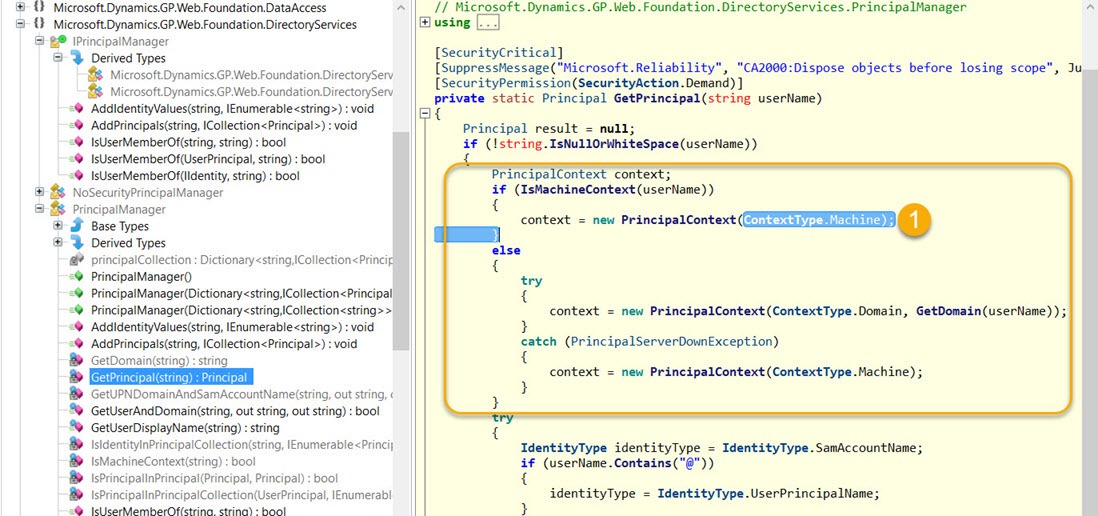Select IsMachineContext(string) : bool

[173, 461]
